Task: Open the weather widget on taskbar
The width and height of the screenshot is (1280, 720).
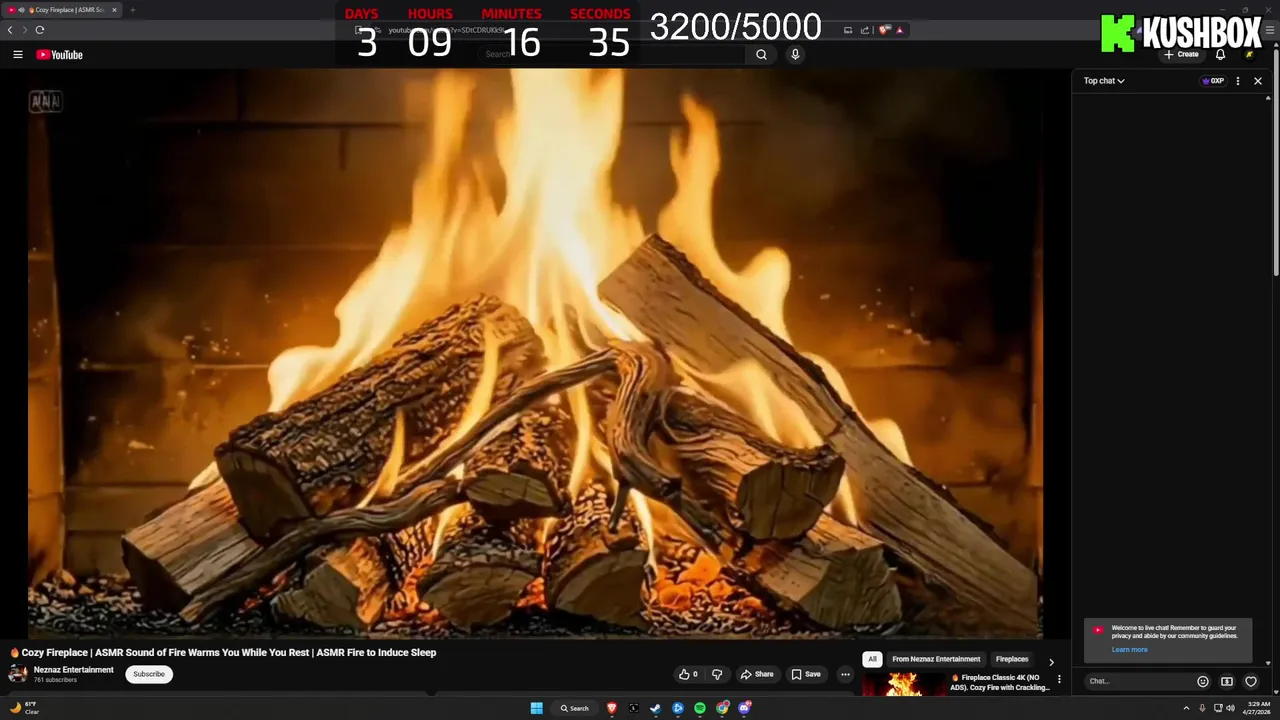Action: click(x=25, y=708)
